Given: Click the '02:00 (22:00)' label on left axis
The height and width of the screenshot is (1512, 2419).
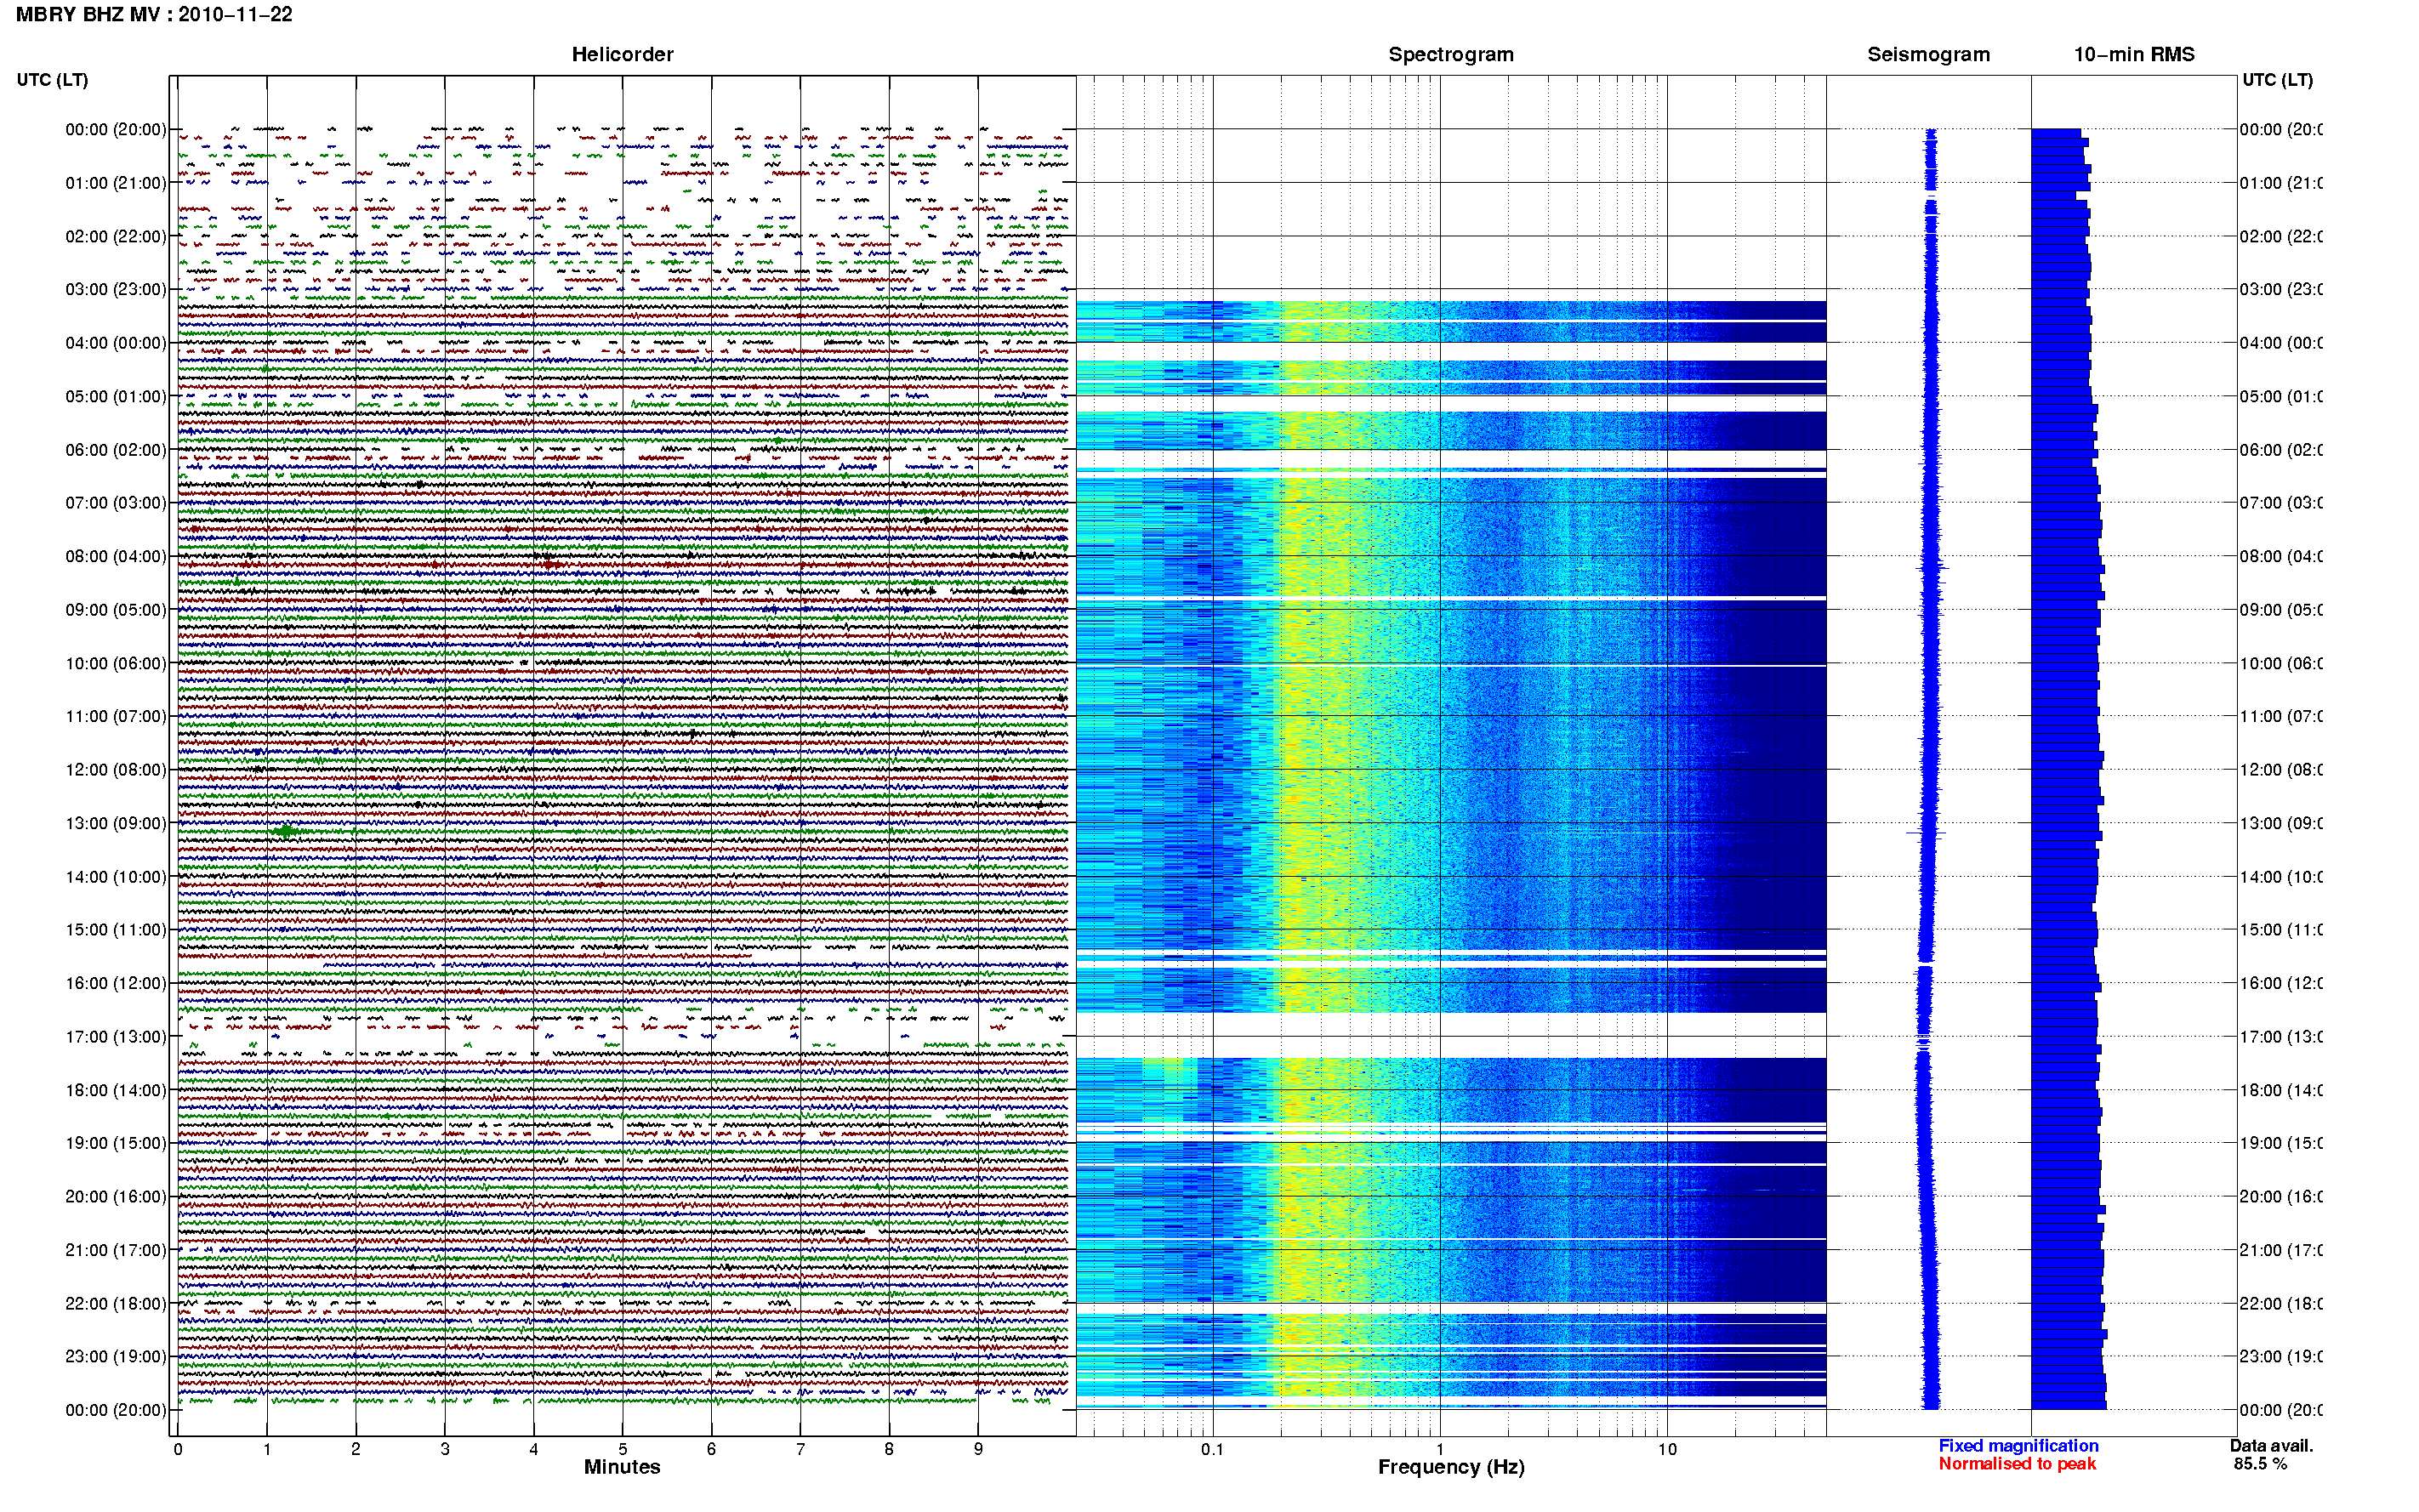Looking at the screenshot, I should (116, 236).
